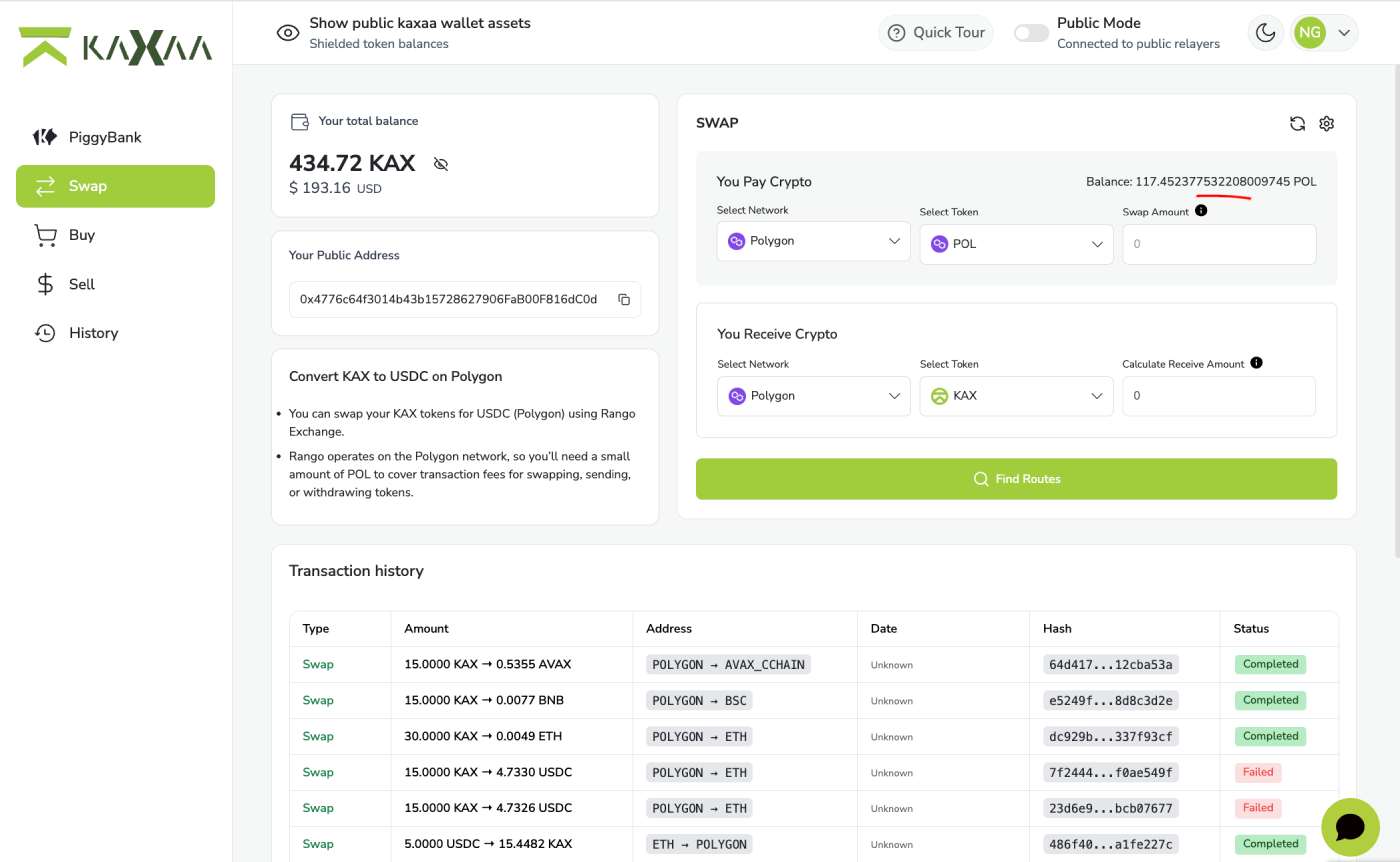Open the You Pay network dropdown showing Polygon
This screenshot has width=1400, height=862.
(x=813, y=241)
